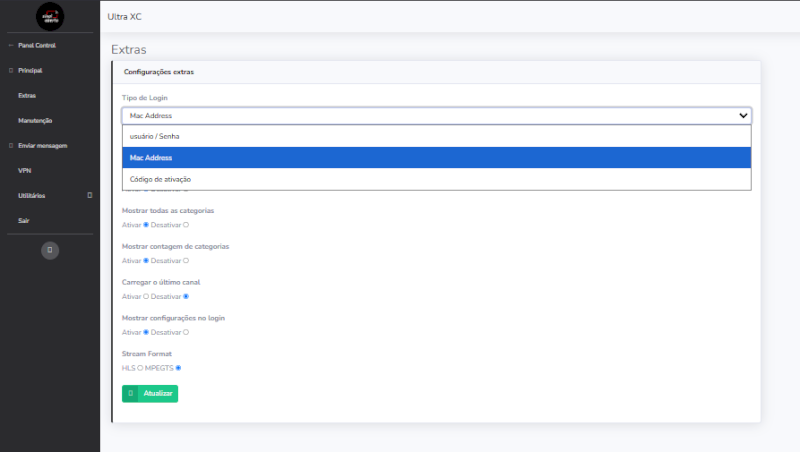Collapse the Tipo de Login dropdown arrow
Image resolution: width=800 pixels, height=452 pixels.
pos(743,116)
